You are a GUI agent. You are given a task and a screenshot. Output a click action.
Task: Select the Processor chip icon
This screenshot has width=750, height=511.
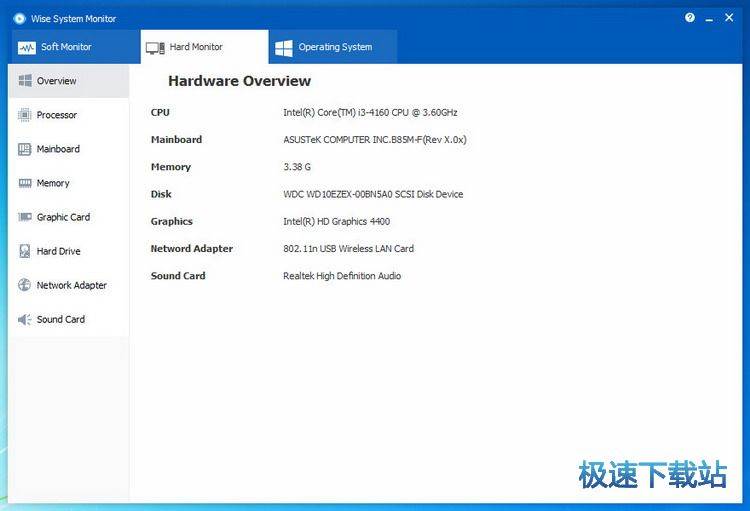25,115
